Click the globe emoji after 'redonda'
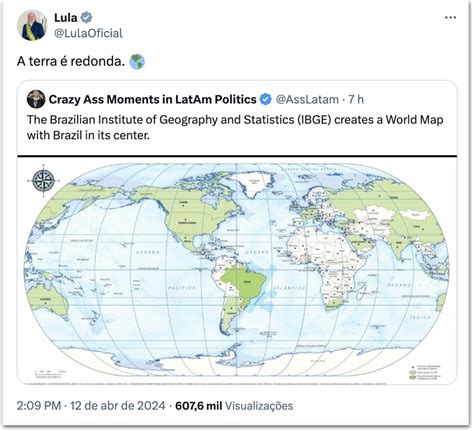474x431 pixels. tap(137, 62)
